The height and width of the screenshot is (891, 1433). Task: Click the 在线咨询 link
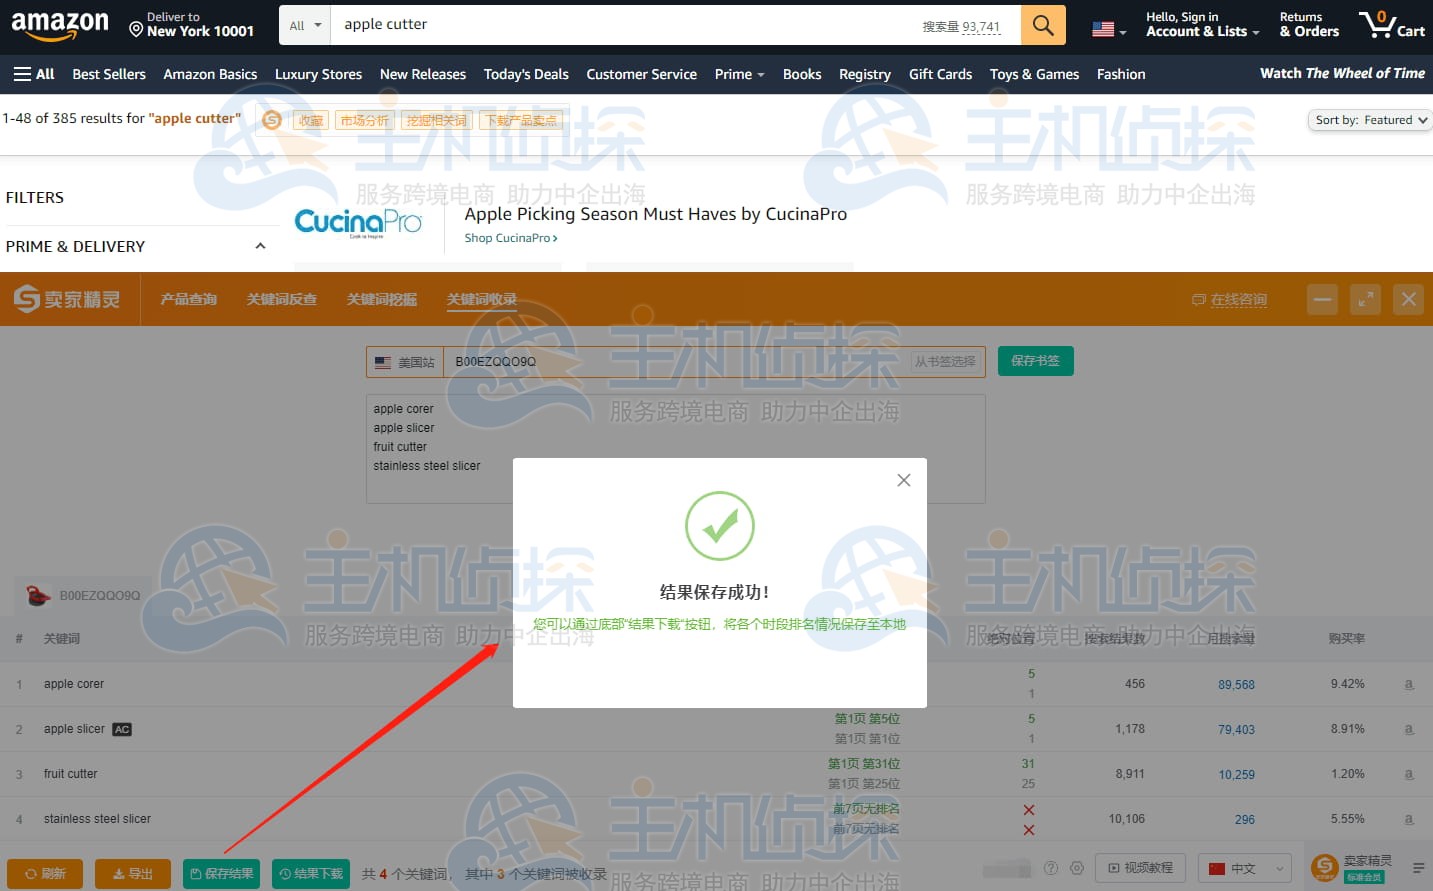pyautogui.click(x=1230, y=300)
